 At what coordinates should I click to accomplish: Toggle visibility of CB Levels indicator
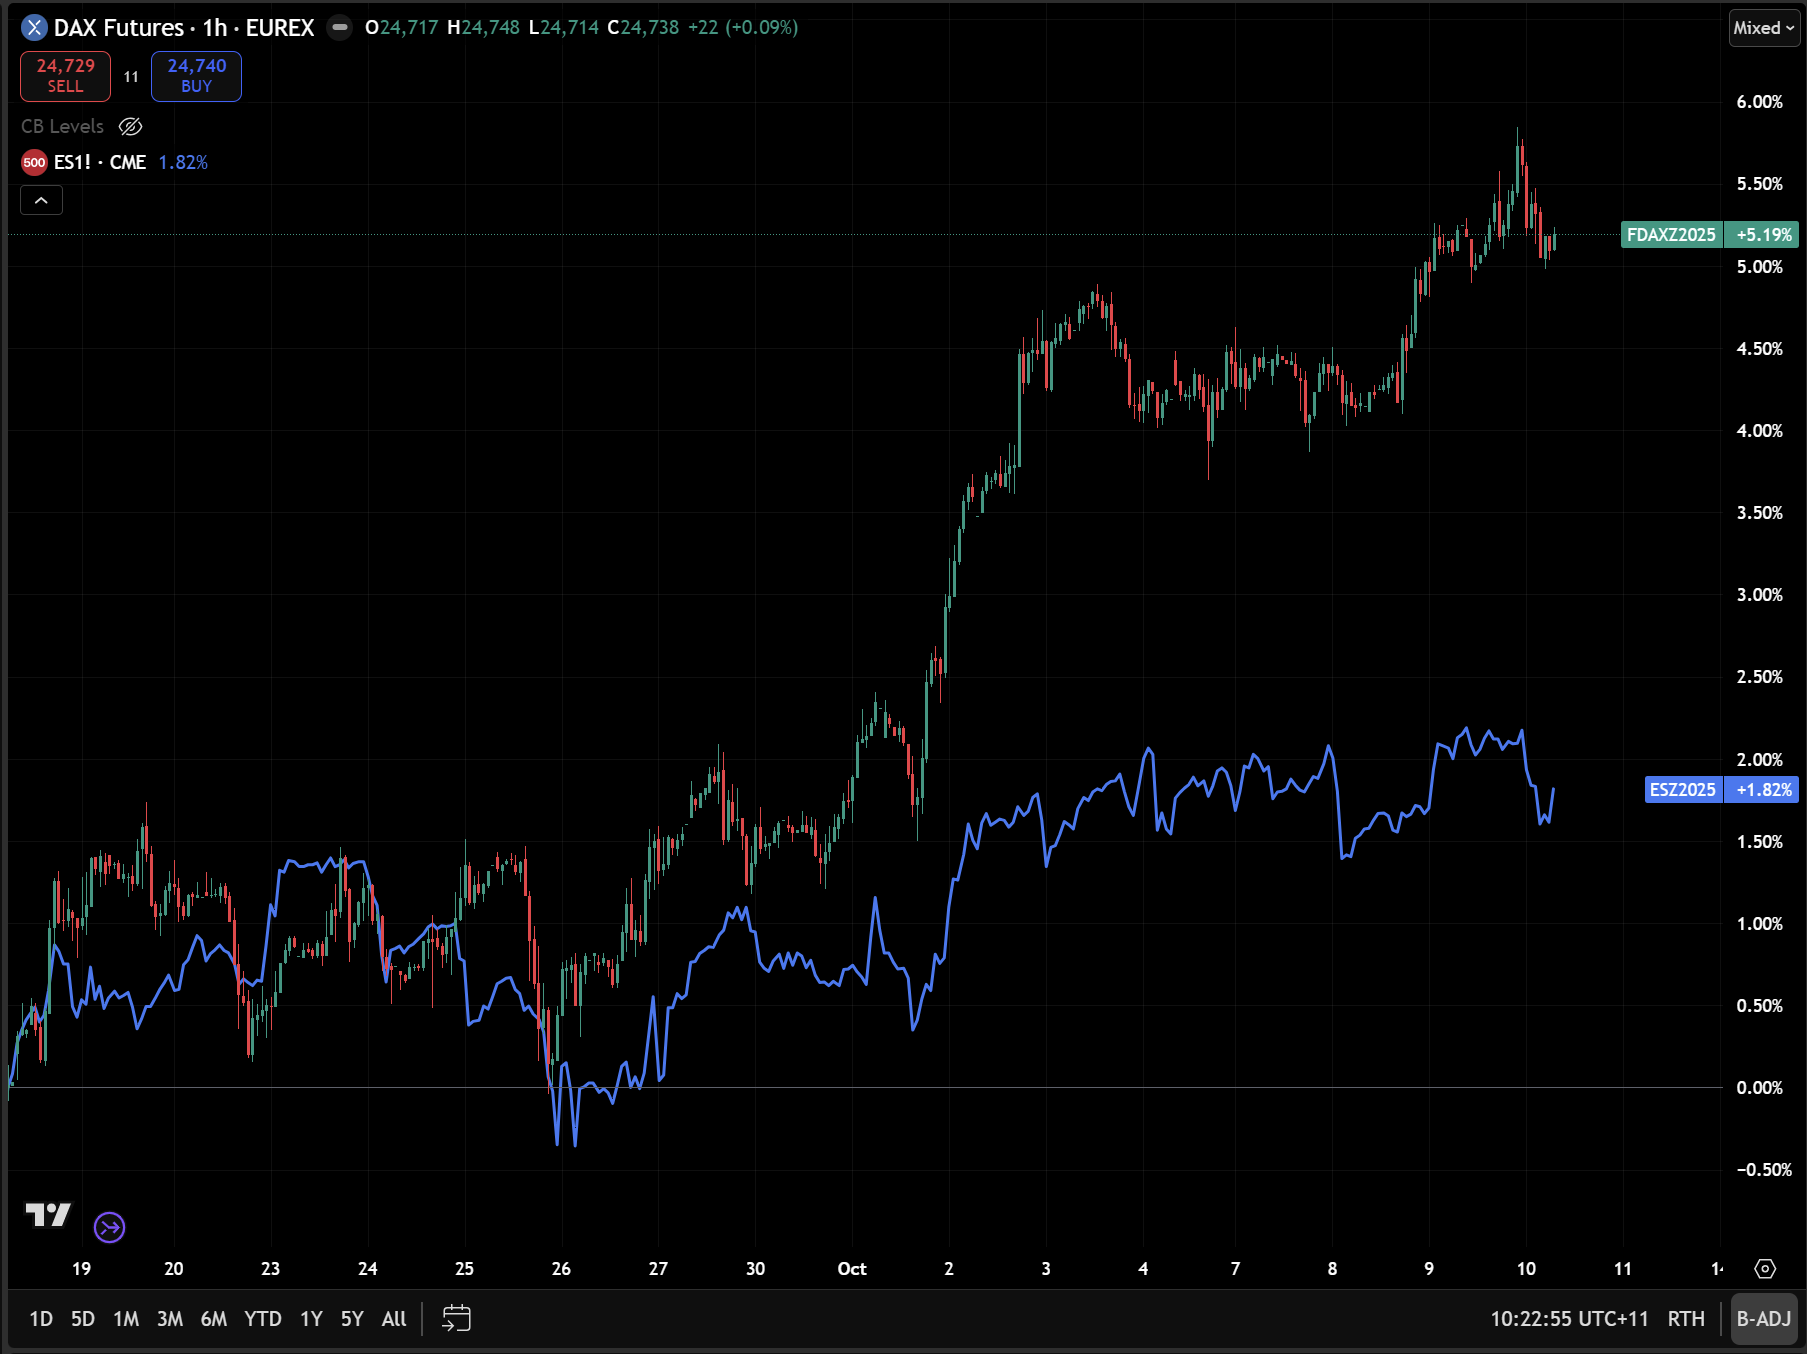pyautogui.click(x=131, y=126)
